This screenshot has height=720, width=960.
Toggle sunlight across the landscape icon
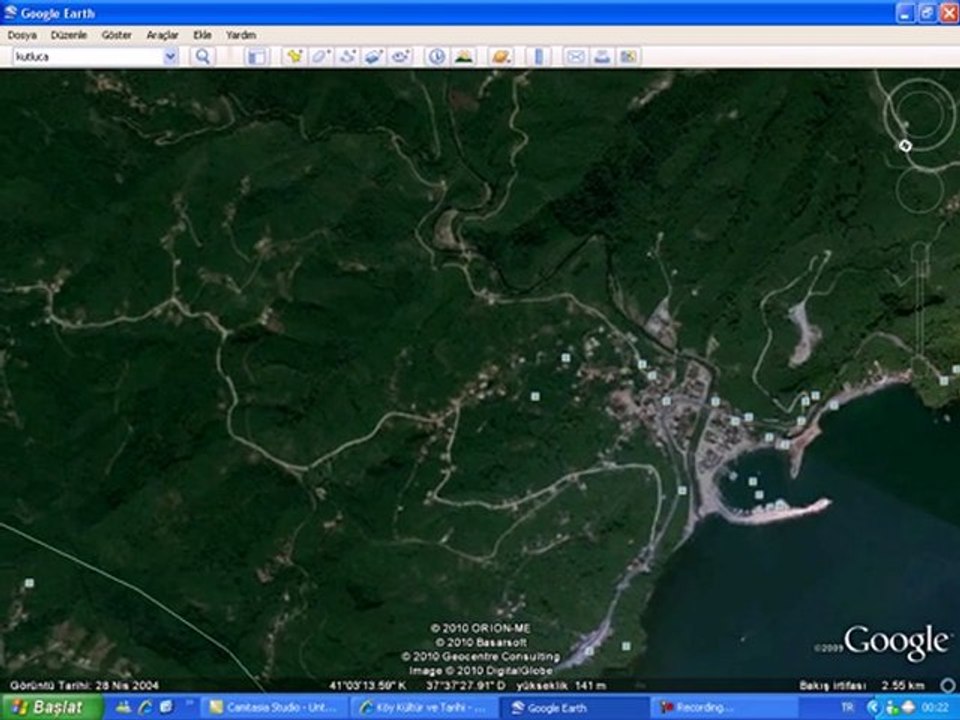[463, 56]
